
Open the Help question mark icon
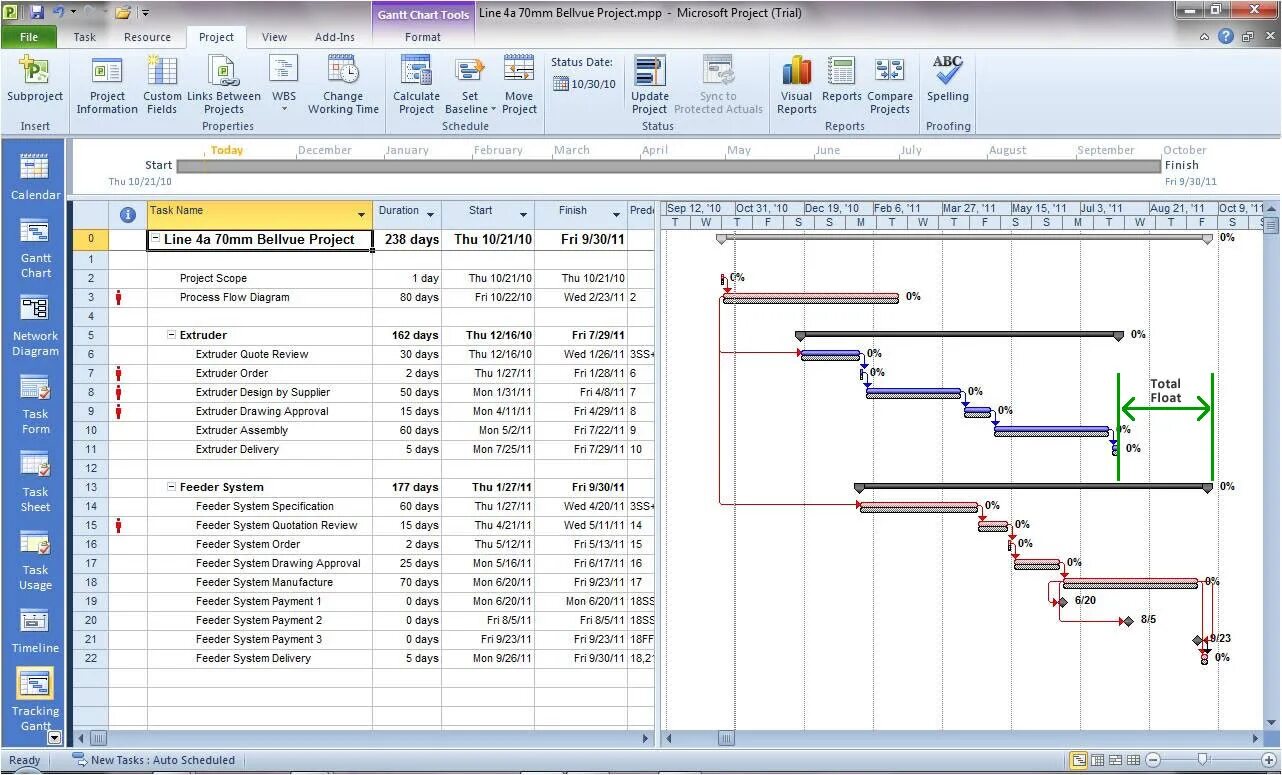1226,37
